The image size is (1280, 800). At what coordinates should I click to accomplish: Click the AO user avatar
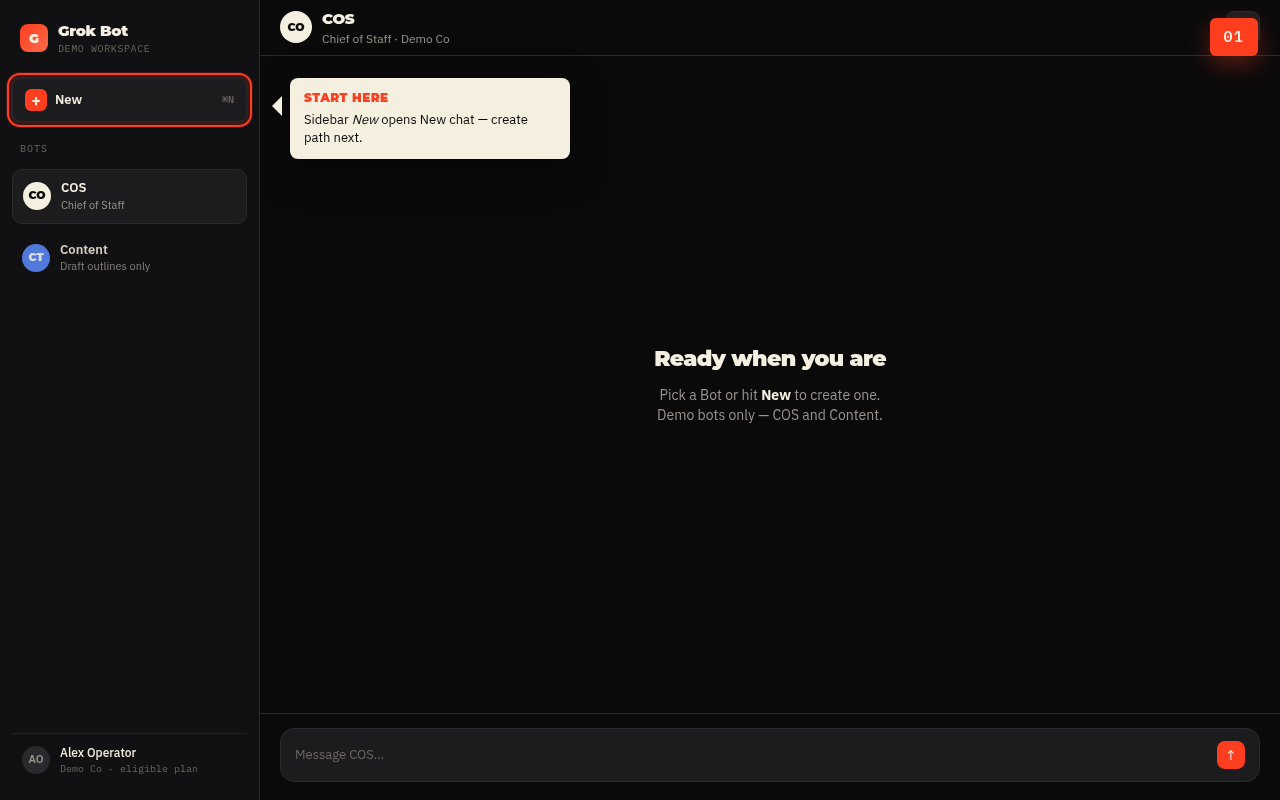(x=36, y=760)
